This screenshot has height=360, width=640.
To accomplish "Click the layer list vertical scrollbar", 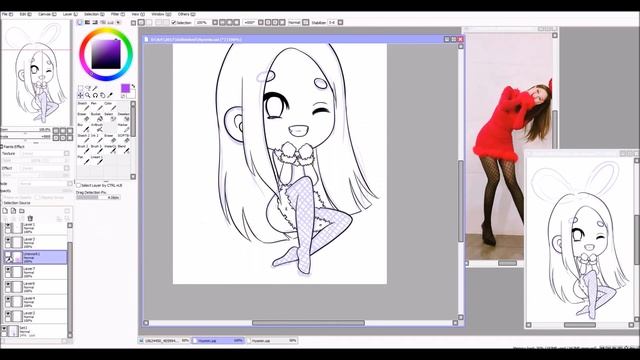I will 70,288.
